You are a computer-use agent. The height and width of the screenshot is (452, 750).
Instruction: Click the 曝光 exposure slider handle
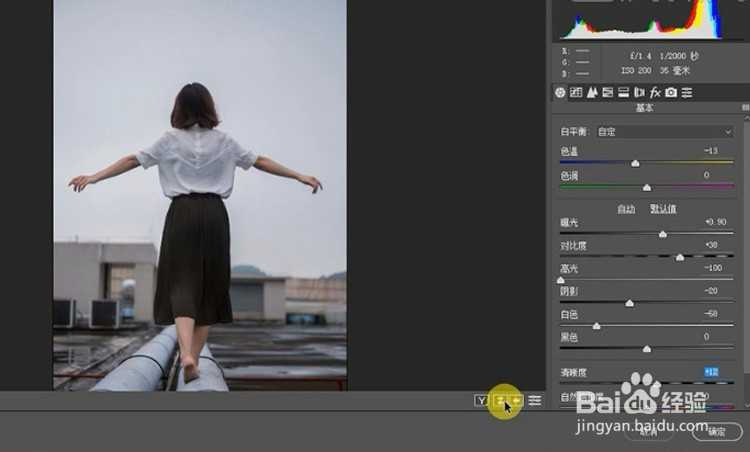point(662,234)
